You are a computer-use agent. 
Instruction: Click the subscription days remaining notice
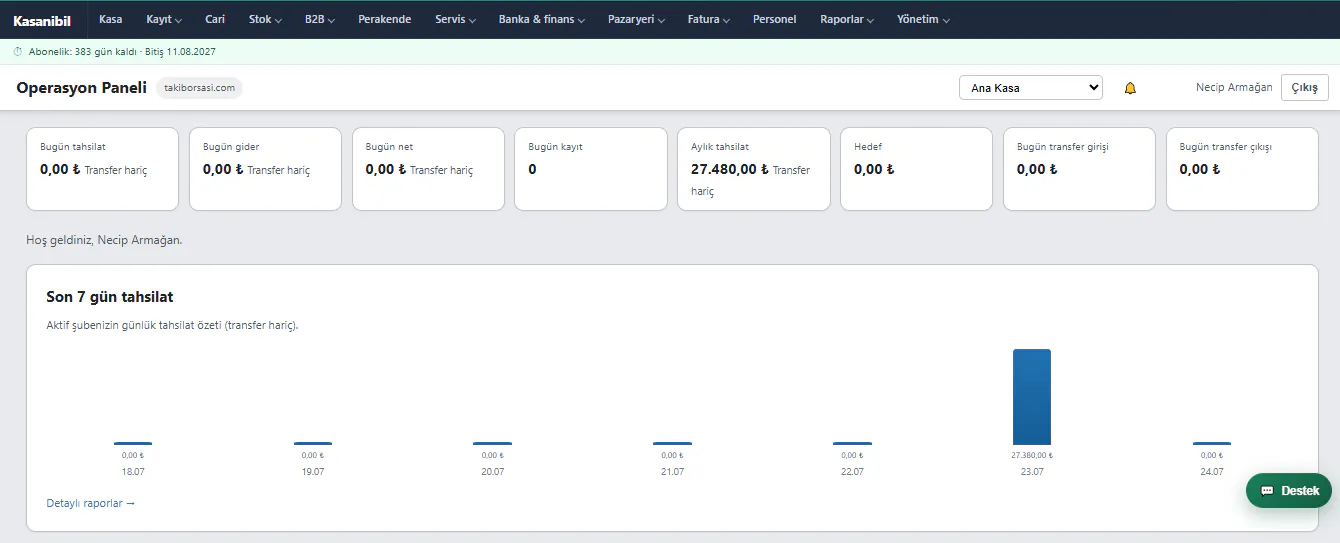click(x=122, y=51)
